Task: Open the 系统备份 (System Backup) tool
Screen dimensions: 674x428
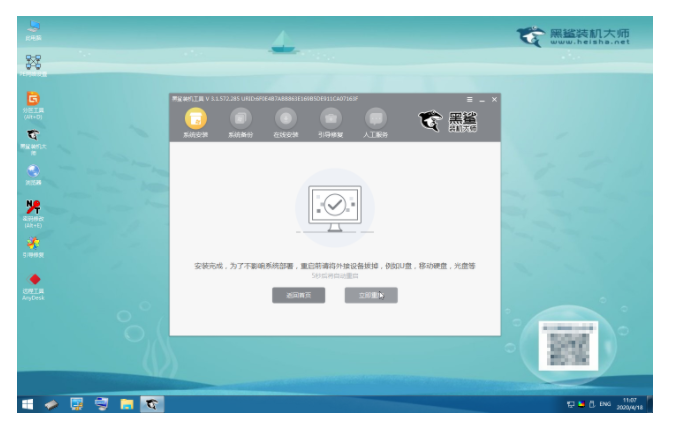Action: pyautogui.click(x=241, y=119)
